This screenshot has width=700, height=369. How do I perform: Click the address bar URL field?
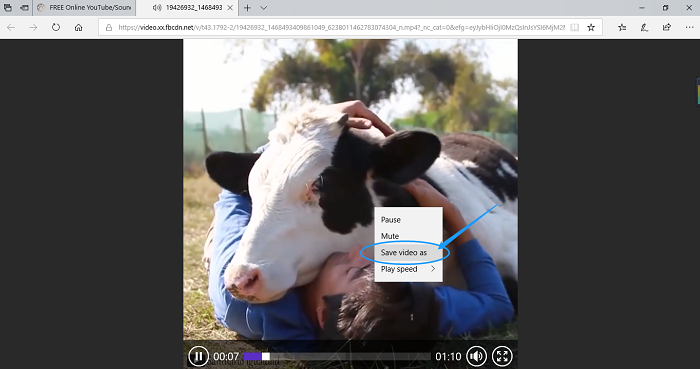(341, 27)
